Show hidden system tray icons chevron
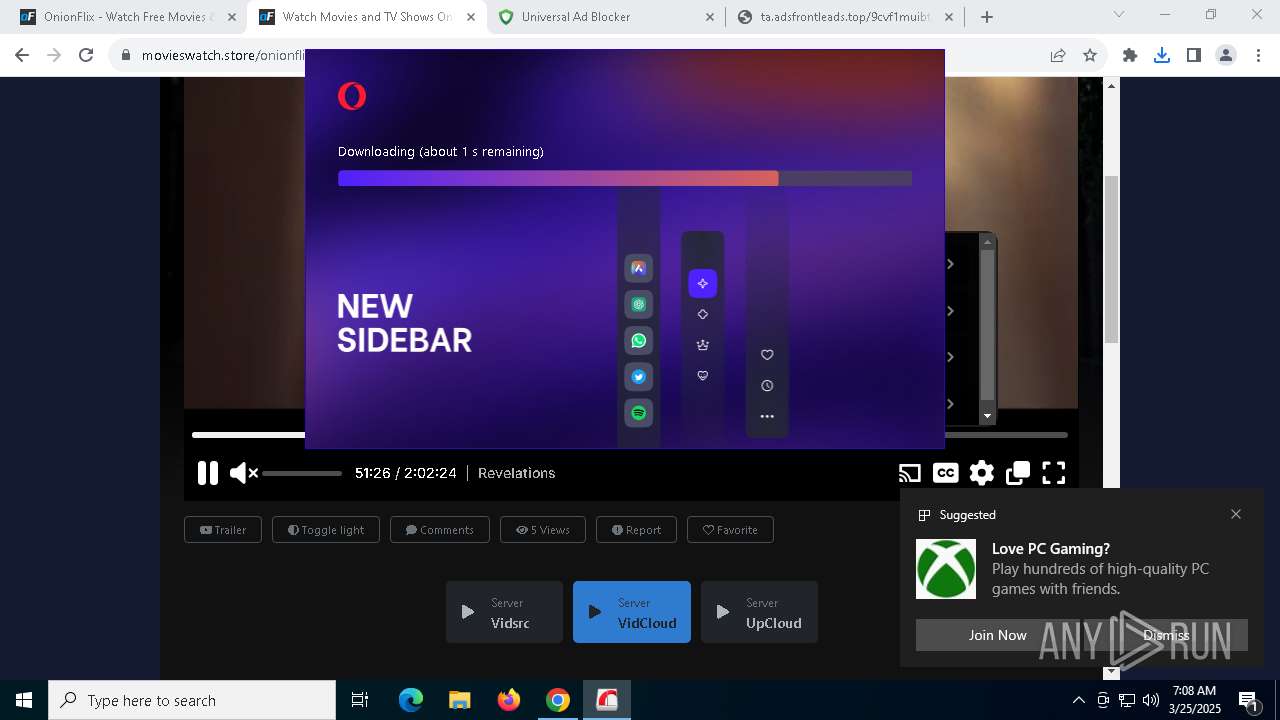 (x=1079, y=700)
